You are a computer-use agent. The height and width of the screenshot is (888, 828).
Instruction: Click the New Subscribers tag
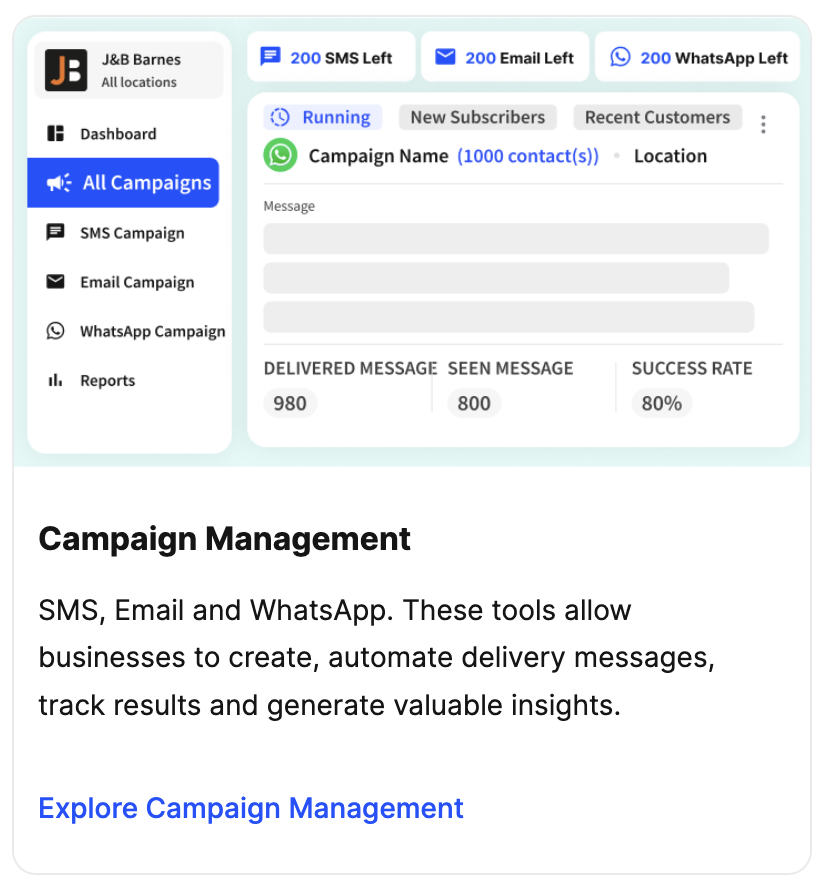point(478,118)
